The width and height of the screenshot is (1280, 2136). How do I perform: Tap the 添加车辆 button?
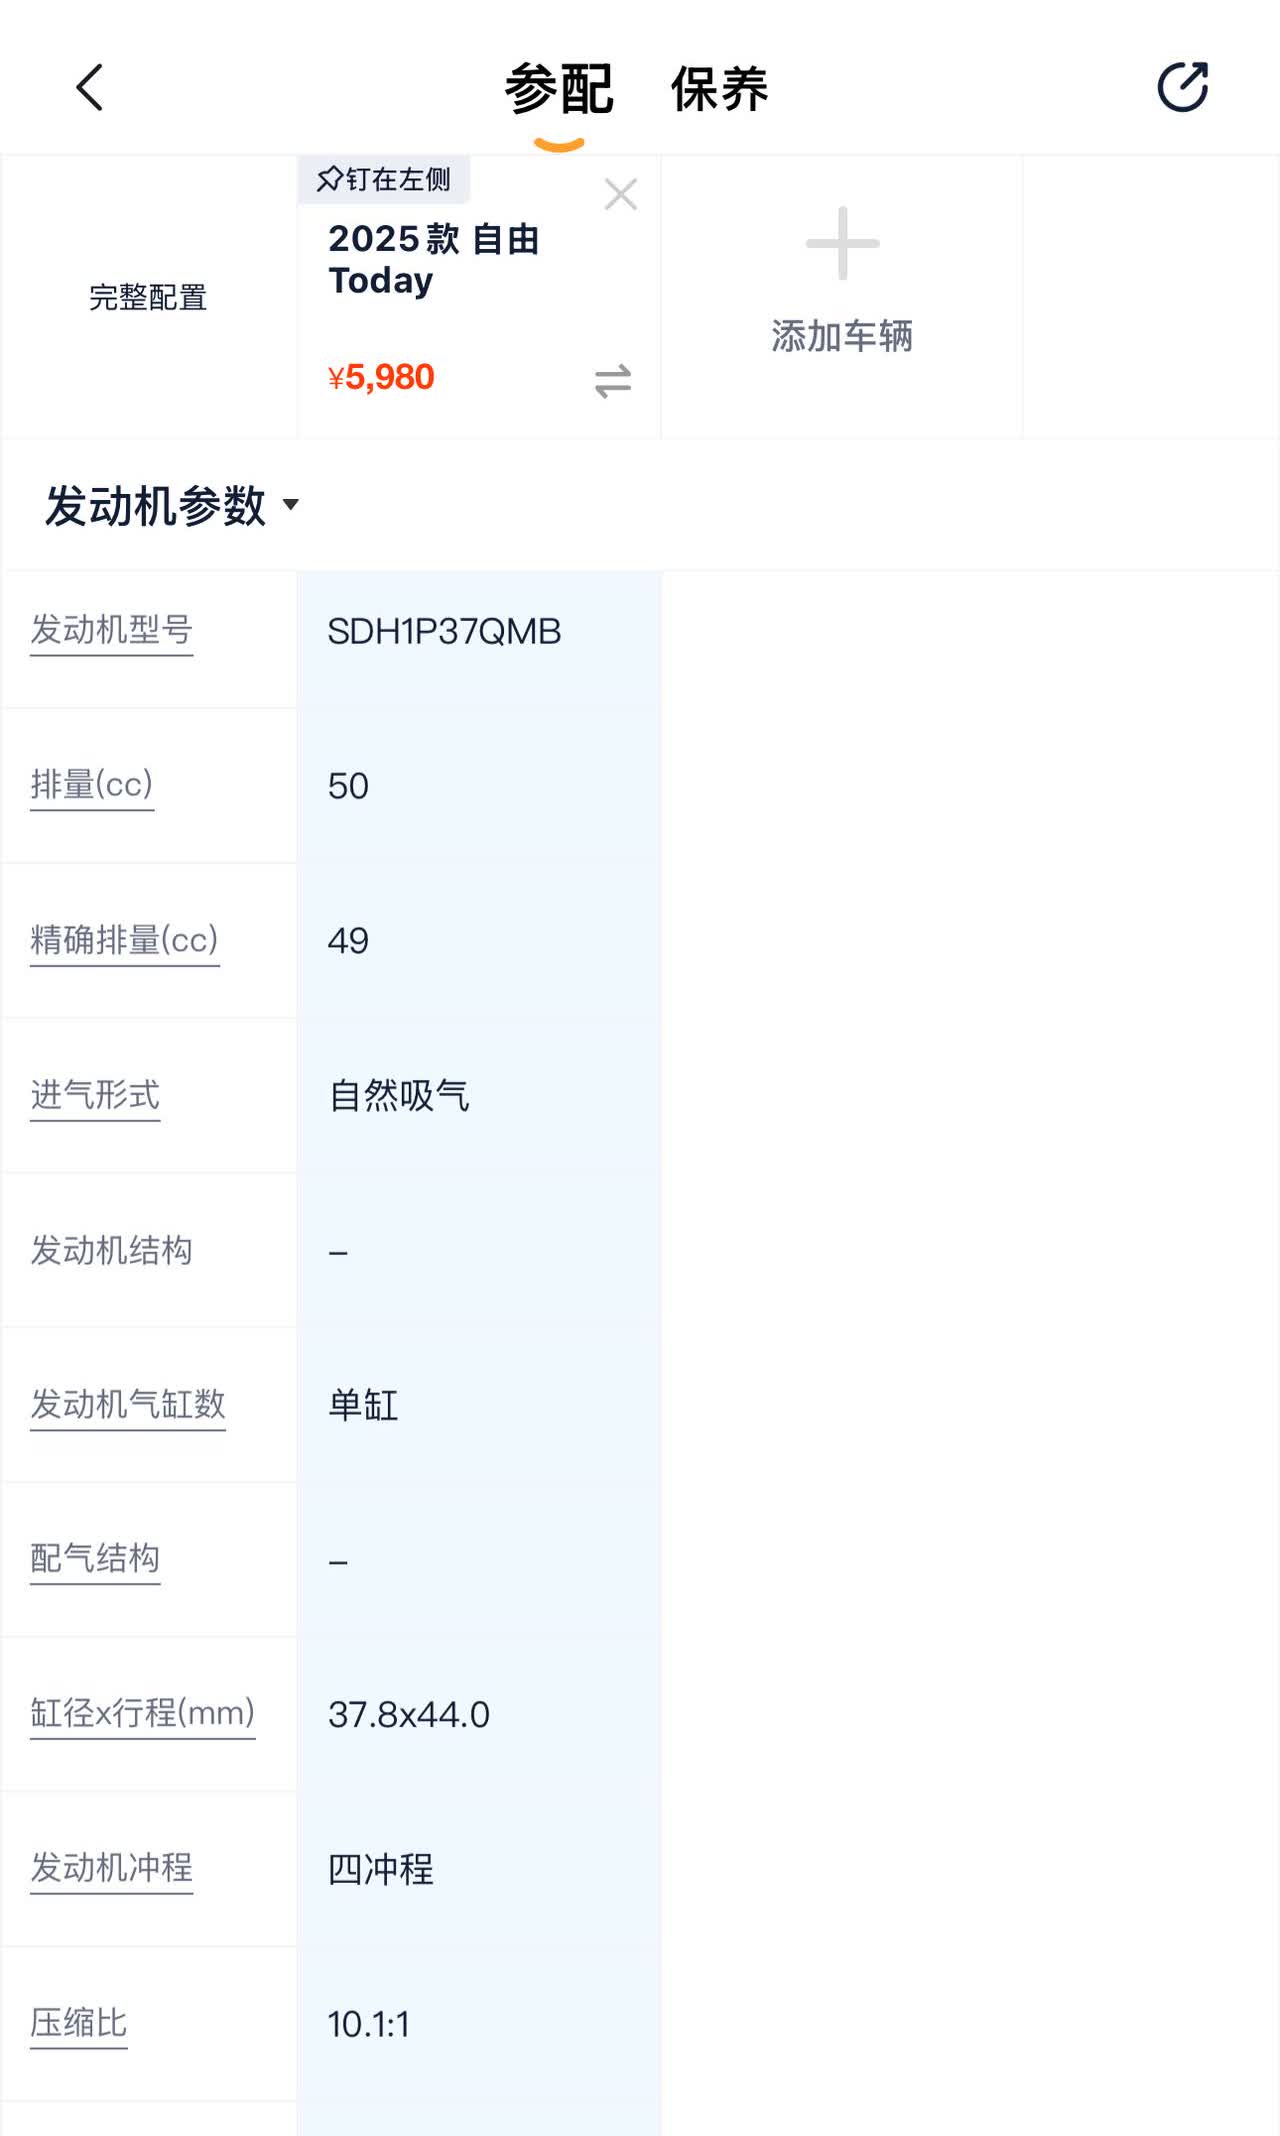[x=842, y=336]
